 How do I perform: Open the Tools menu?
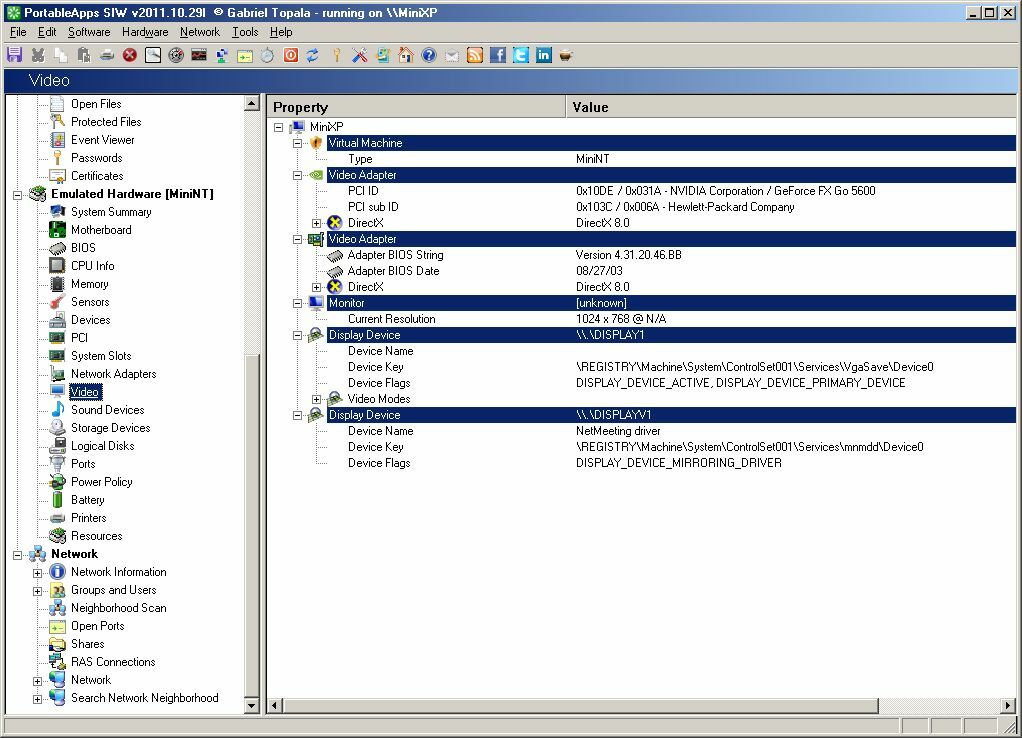pos(245,32)
